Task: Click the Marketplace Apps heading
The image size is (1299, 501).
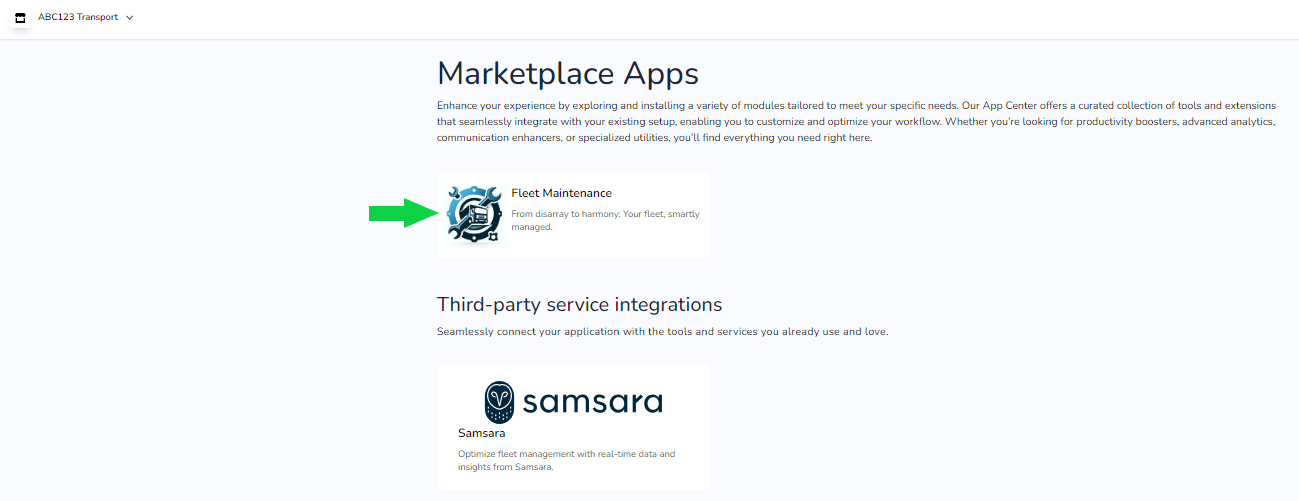Action: (568, 73)
